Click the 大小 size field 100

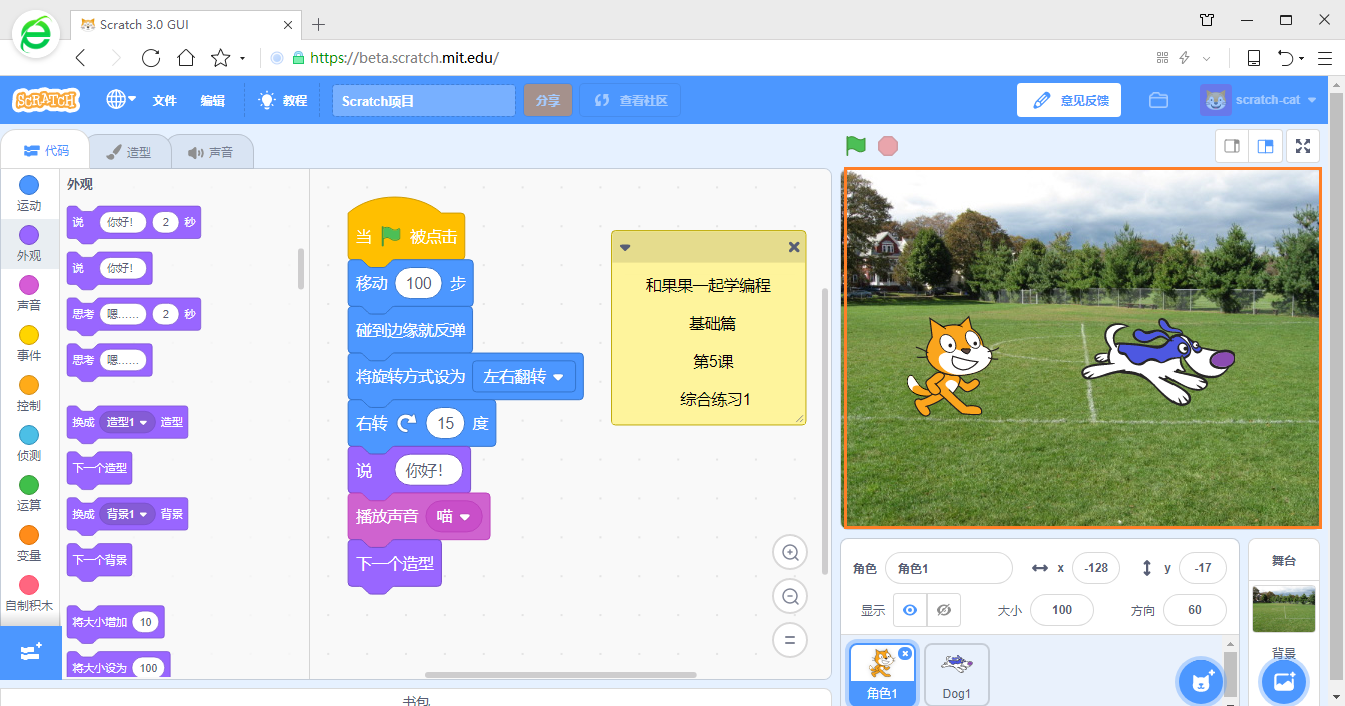[1062, 610]
